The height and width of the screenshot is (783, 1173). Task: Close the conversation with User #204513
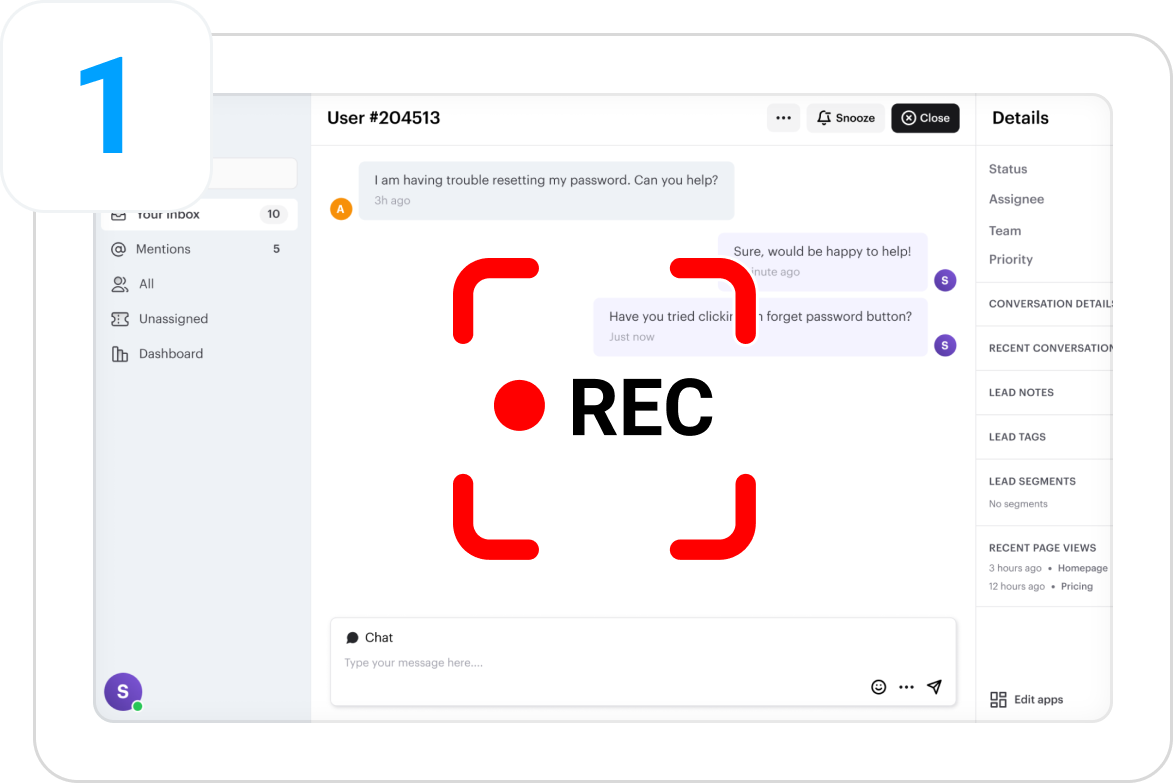pos(925,118)
